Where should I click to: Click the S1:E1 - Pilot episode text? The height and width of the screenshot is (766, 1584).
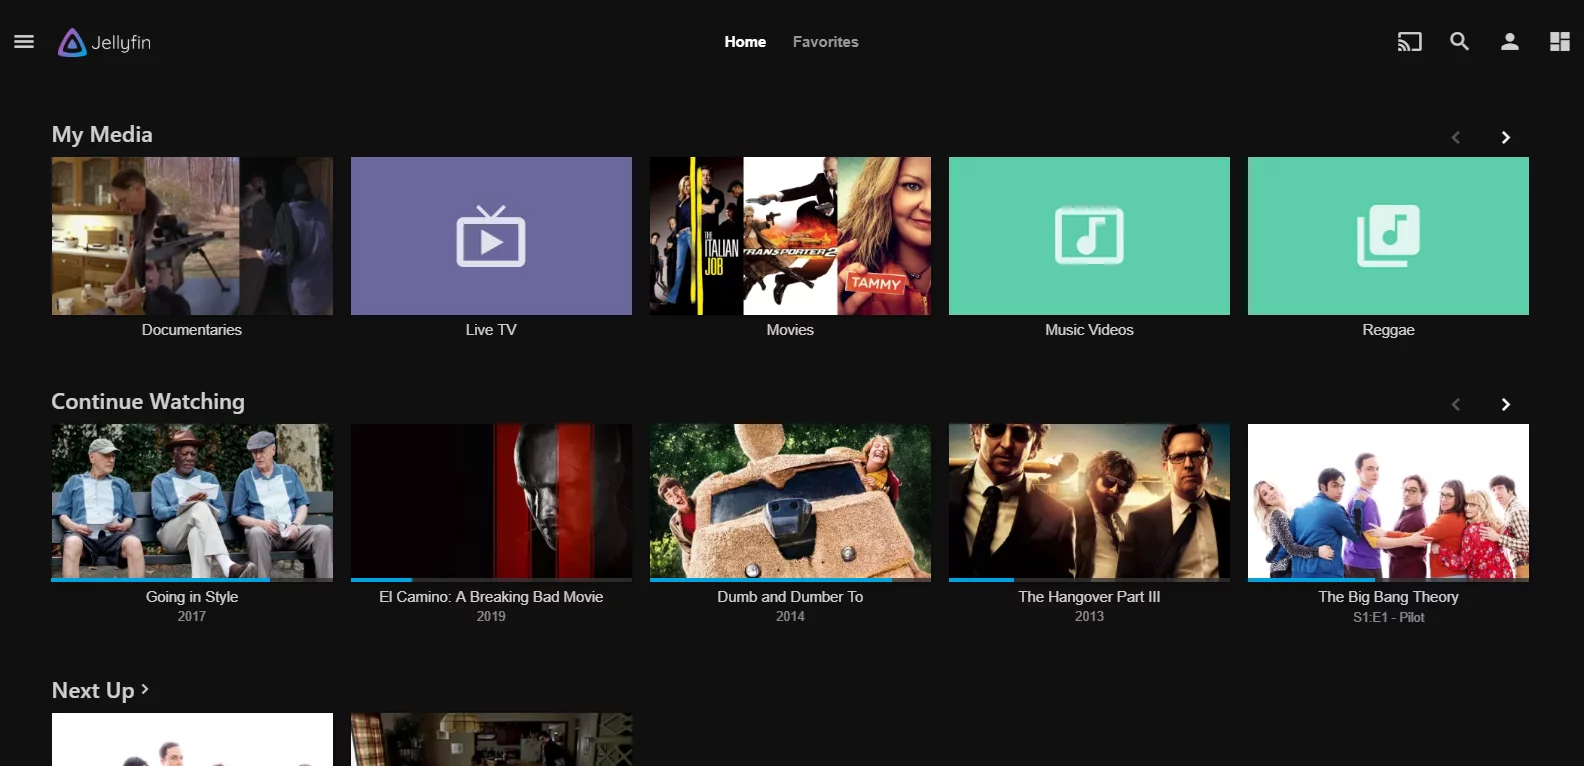coord(1388,617)
